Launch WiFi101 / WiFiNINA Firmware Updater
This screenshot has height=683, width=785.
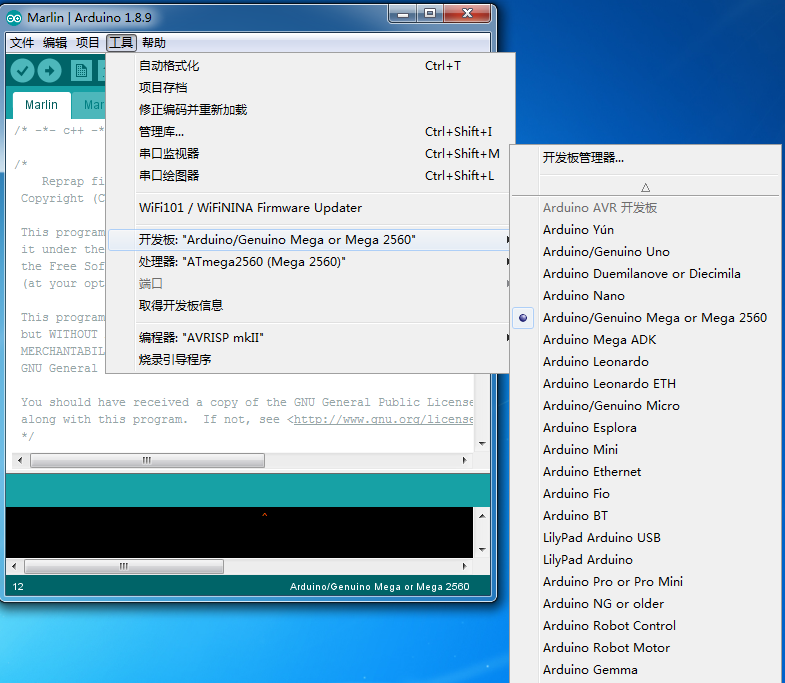[x=307, y=208]
